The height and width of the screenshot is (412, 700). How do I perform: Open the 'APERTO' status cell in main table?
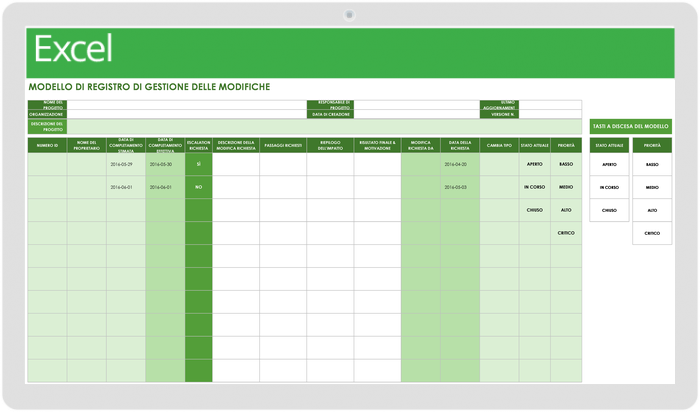tap(535, 164)
